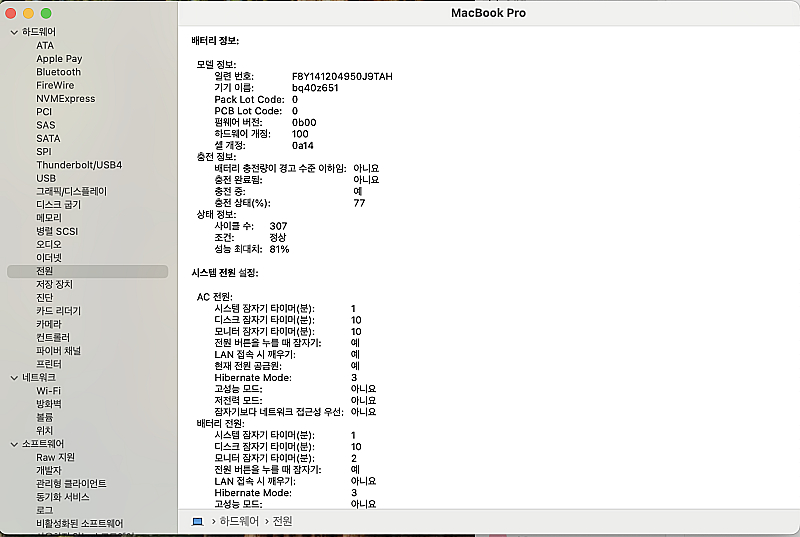Open the Bluetooth sidebar item
The image size is (800, 537).
tap(58, 72)
